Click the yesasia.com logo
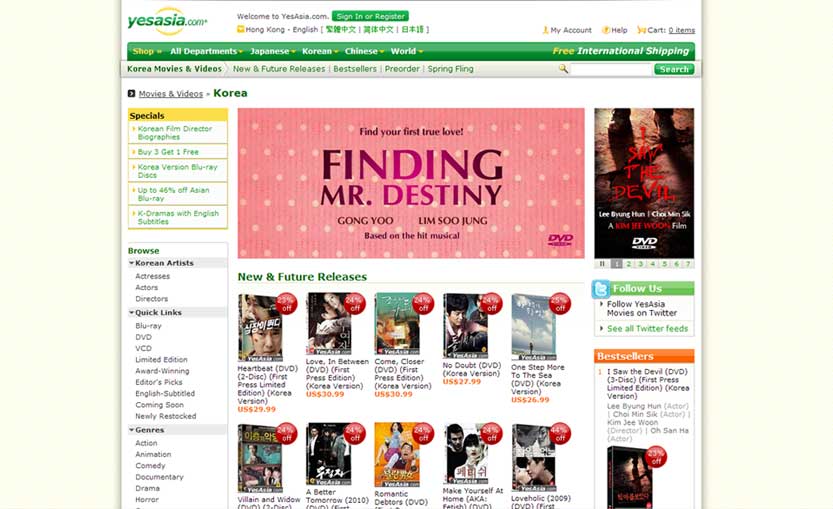 [x=167, y=21]
